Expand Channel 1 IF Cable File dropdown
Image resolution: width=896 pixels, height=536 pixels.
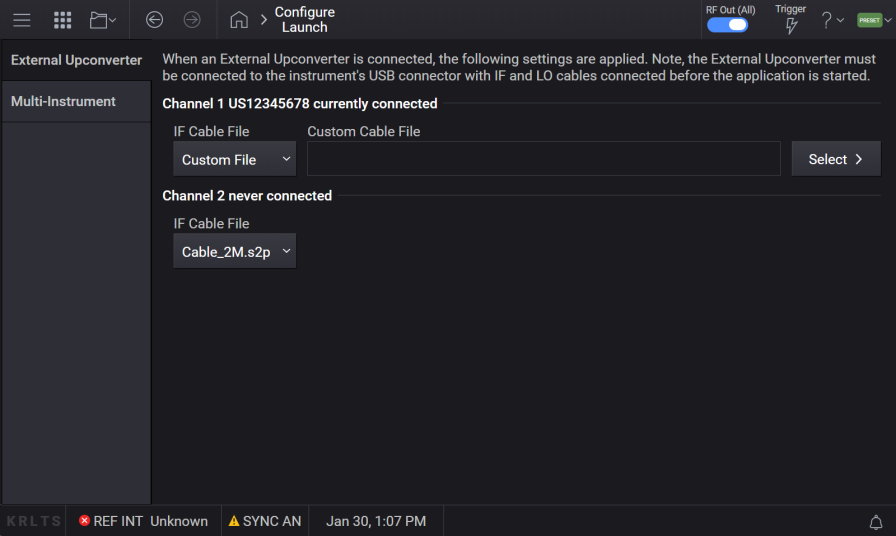(235, 159)
